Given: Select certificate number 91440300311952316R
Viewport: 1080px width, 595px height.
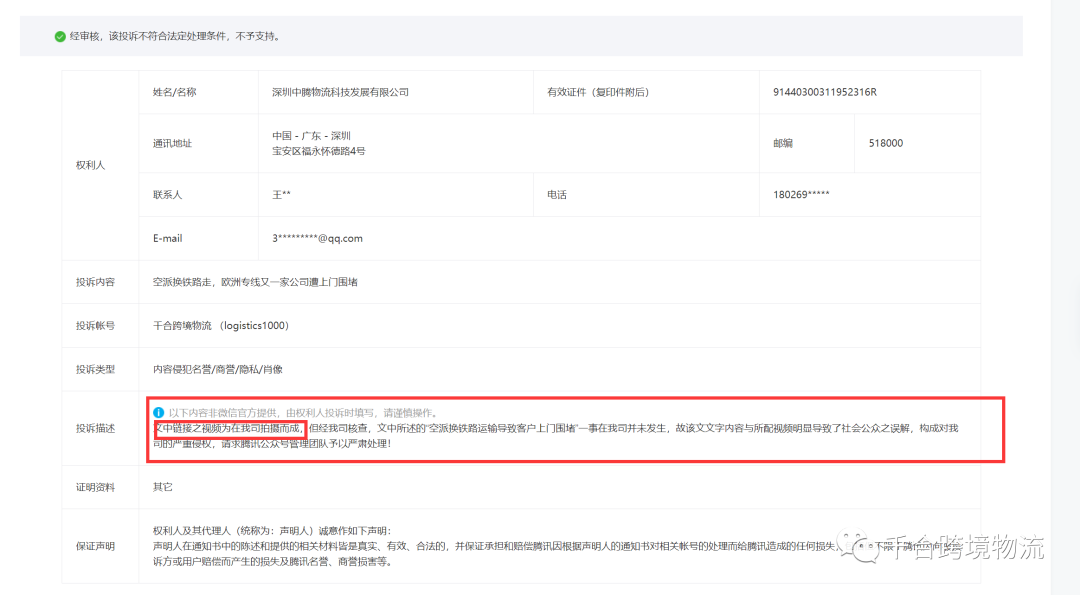Looking at the screenshot, I should point(824,92).
